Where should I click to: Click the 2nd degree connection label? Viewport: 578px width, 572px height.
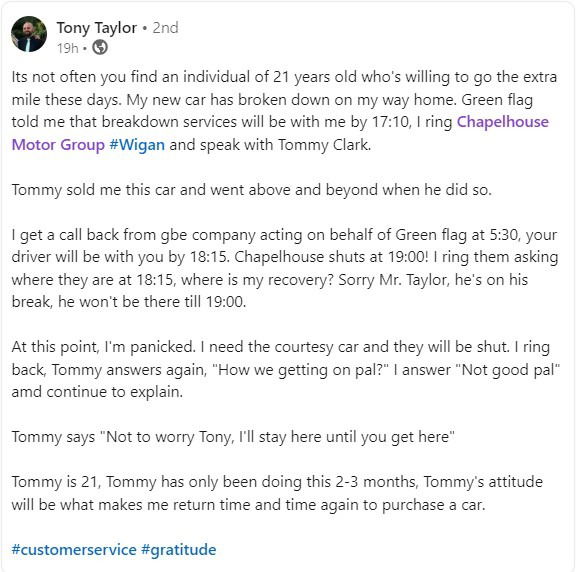click(166, 28)
